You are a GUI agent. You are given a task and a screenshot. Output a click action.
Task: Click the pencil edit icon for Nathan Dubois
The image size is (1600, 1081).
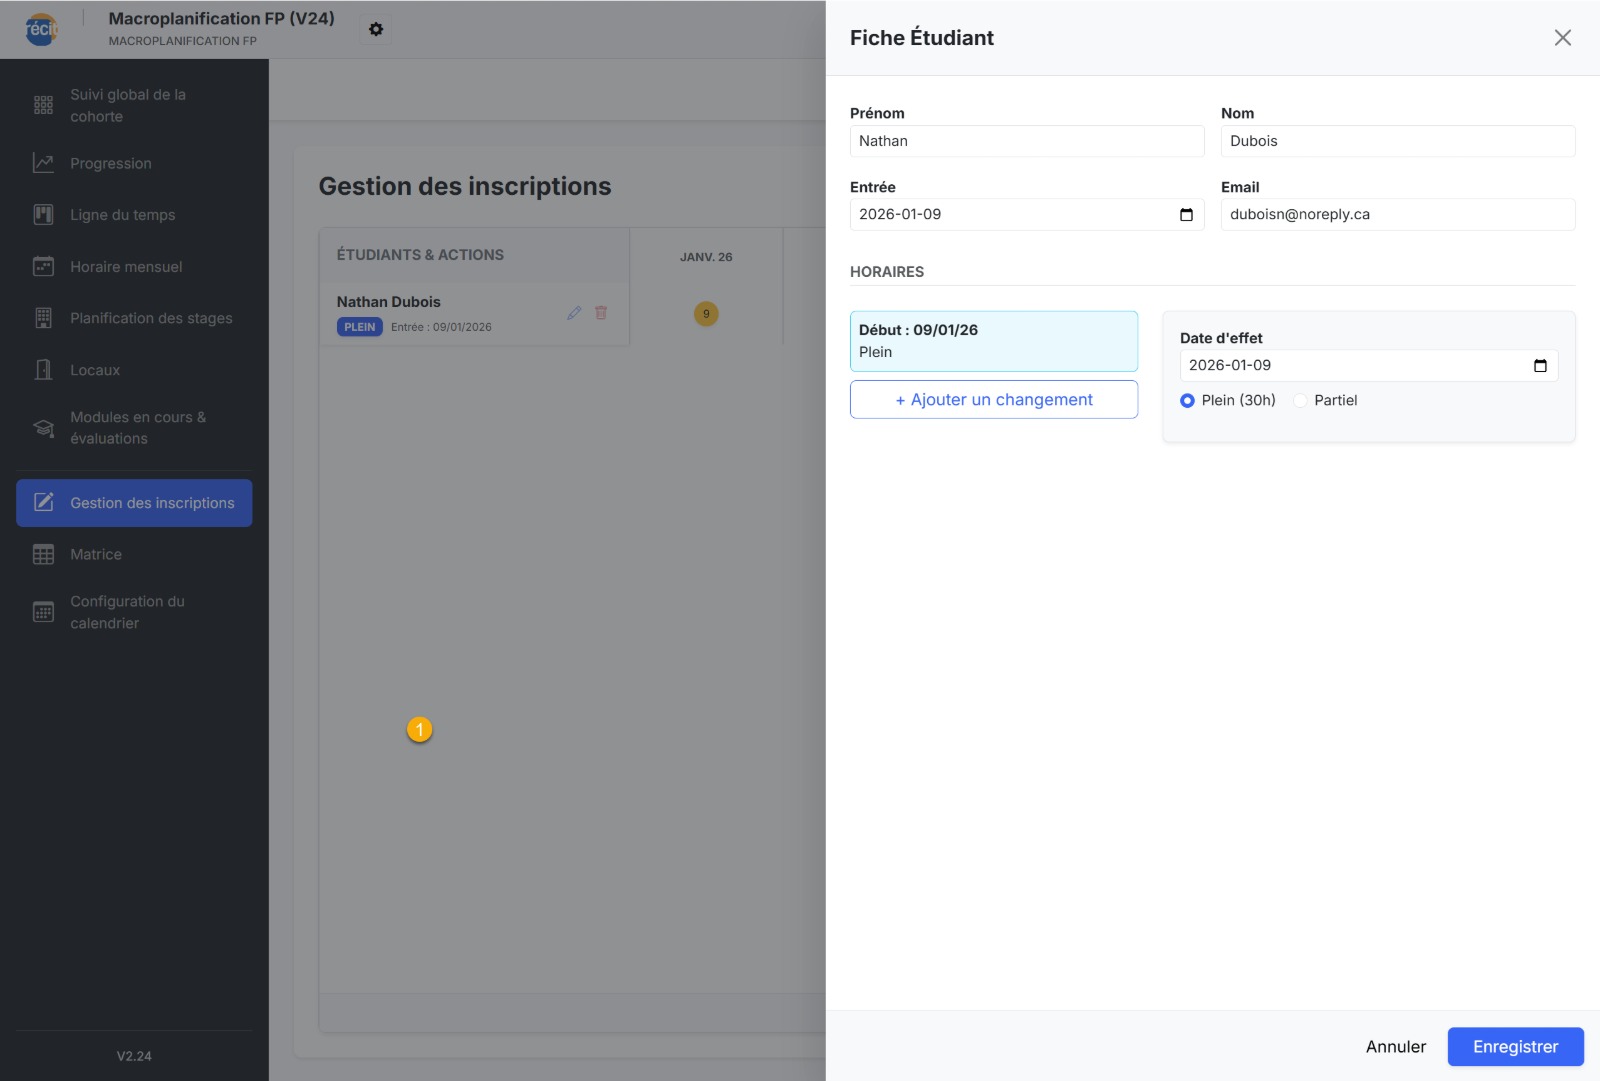coord(574,313)
